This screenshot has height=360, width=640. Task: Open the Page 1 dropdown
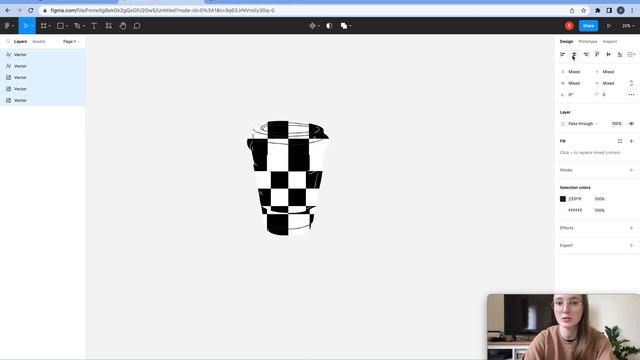point(71,41)
